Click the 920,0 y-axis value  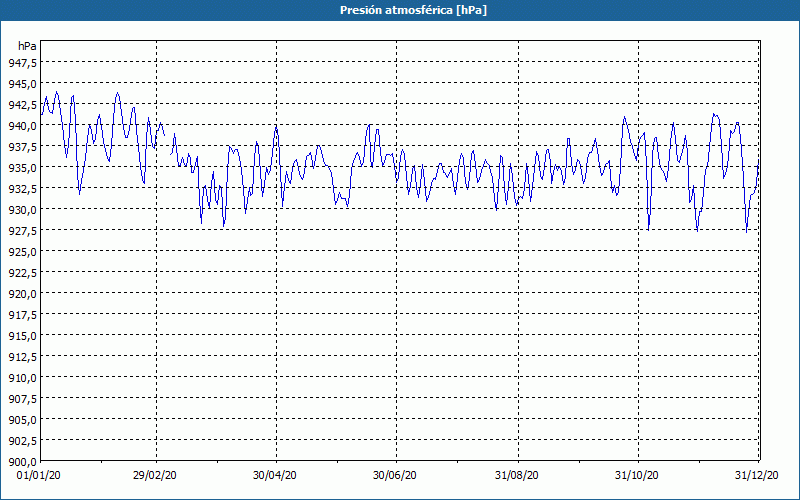pyautogui.click(x=22, y=294)
